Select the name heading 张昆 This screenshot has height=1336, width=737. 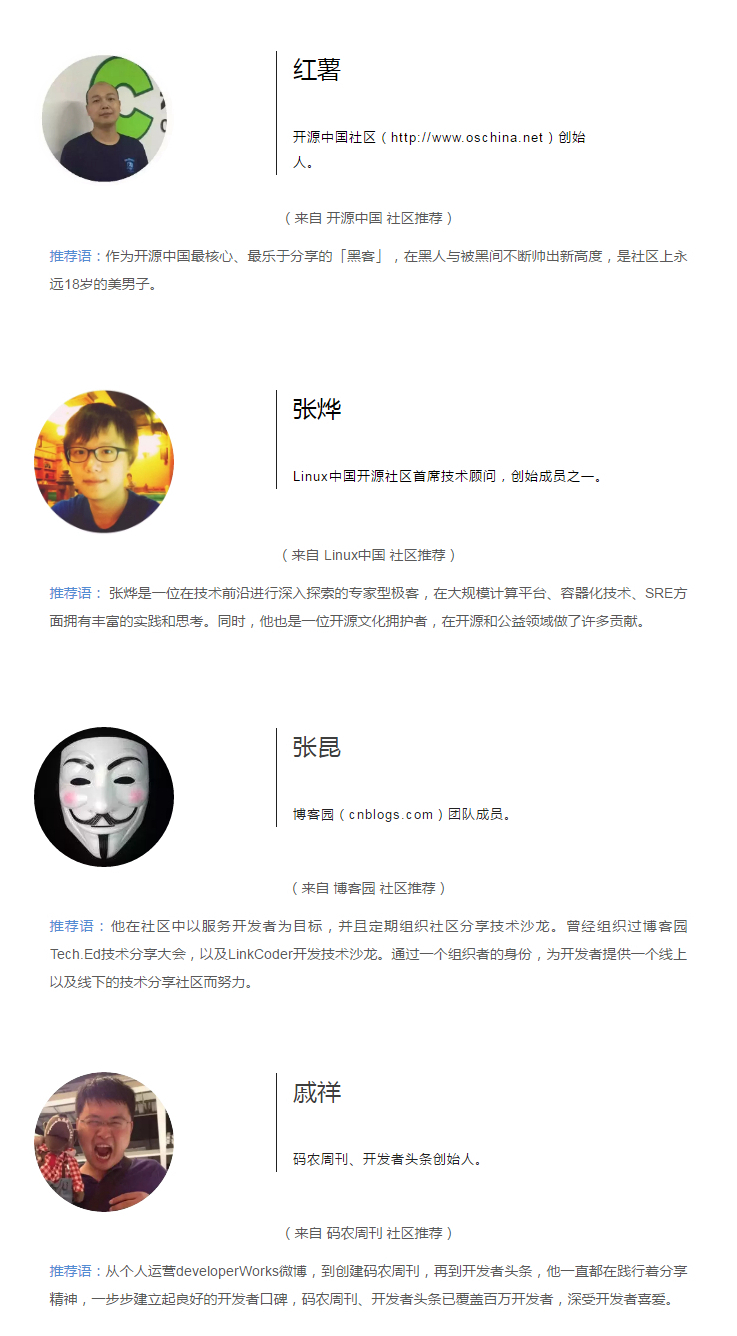point(317,747)
